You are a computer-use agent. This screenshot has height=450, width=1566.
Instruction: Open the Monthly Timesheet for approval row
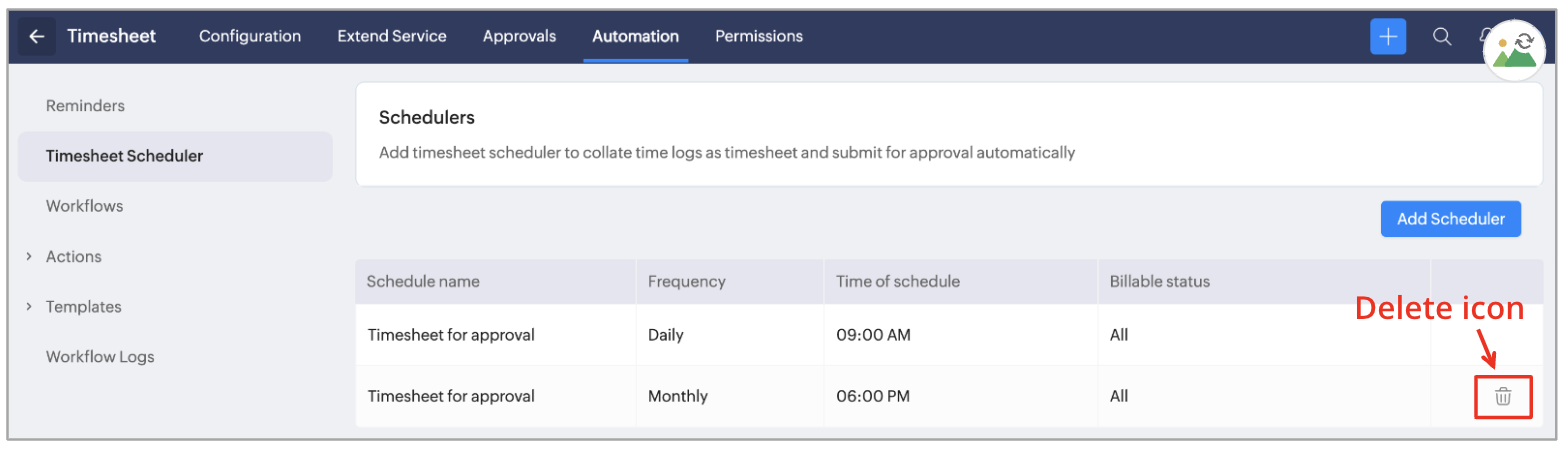(451, 397)
